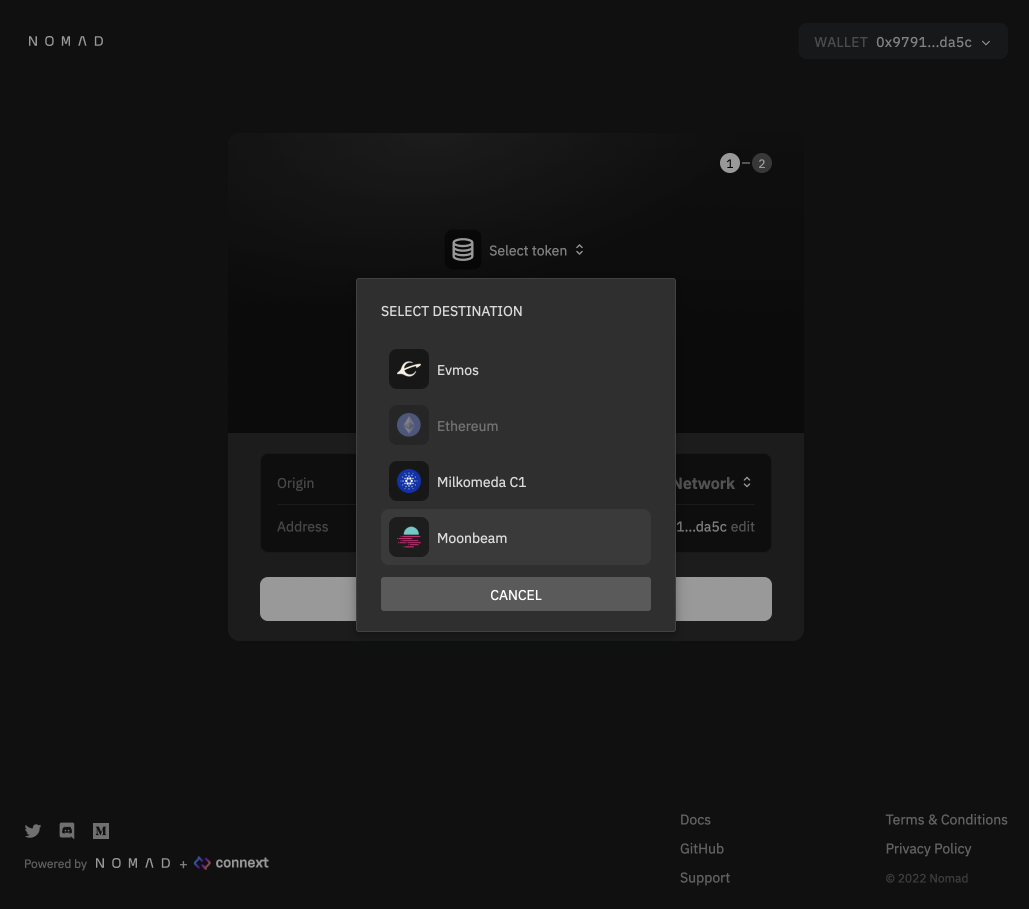
Task: Click the Moonbeam logo icon
Action: 408,537
